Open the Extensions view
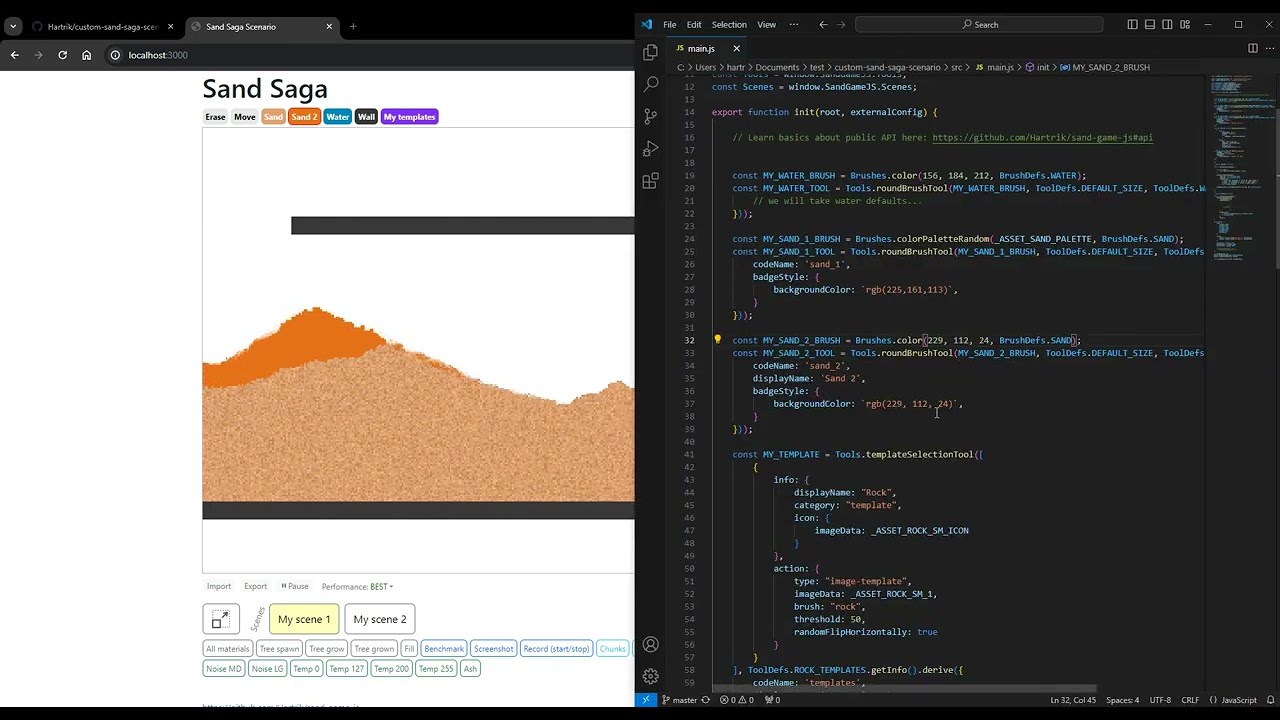The image size is (1280, 720). click(x=651, y=181)
